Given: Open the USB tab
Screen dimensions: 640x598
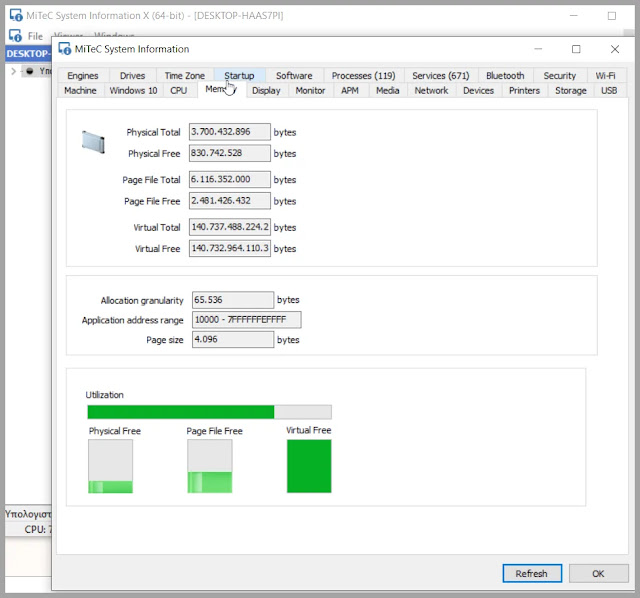Looking at the screenshot, I should [609, 91].
